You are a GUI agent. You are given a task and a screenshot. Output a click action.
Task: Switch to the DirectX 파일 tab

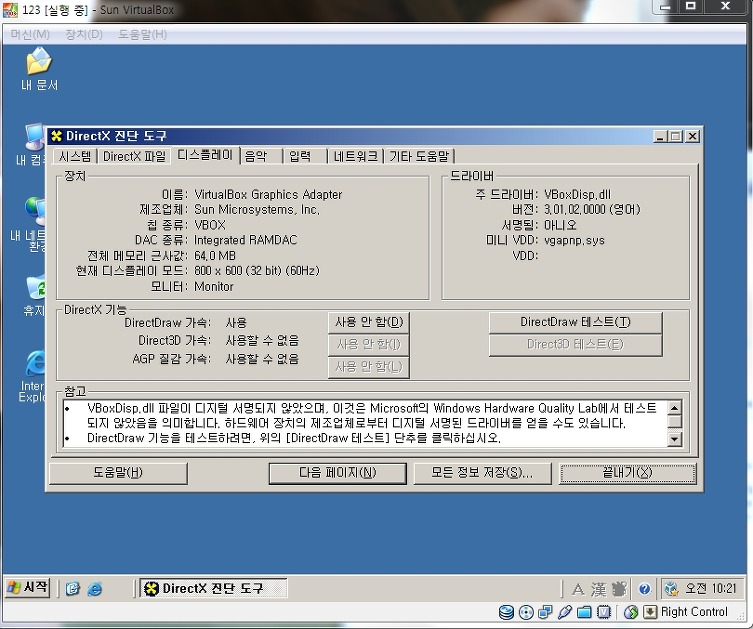(x=134, y=157)
